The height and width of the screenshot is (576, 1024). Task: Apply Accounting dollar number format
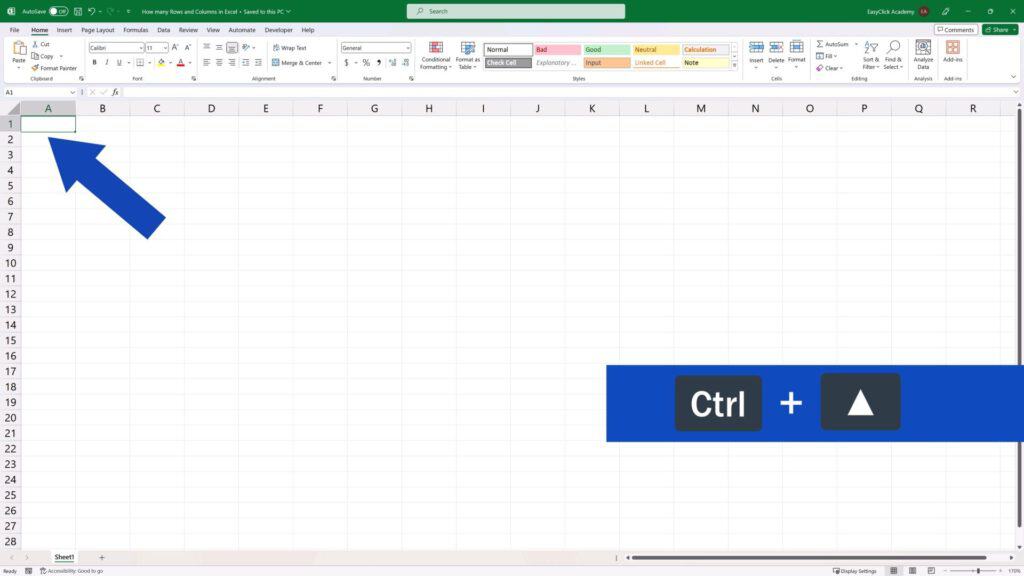point(346,63)
